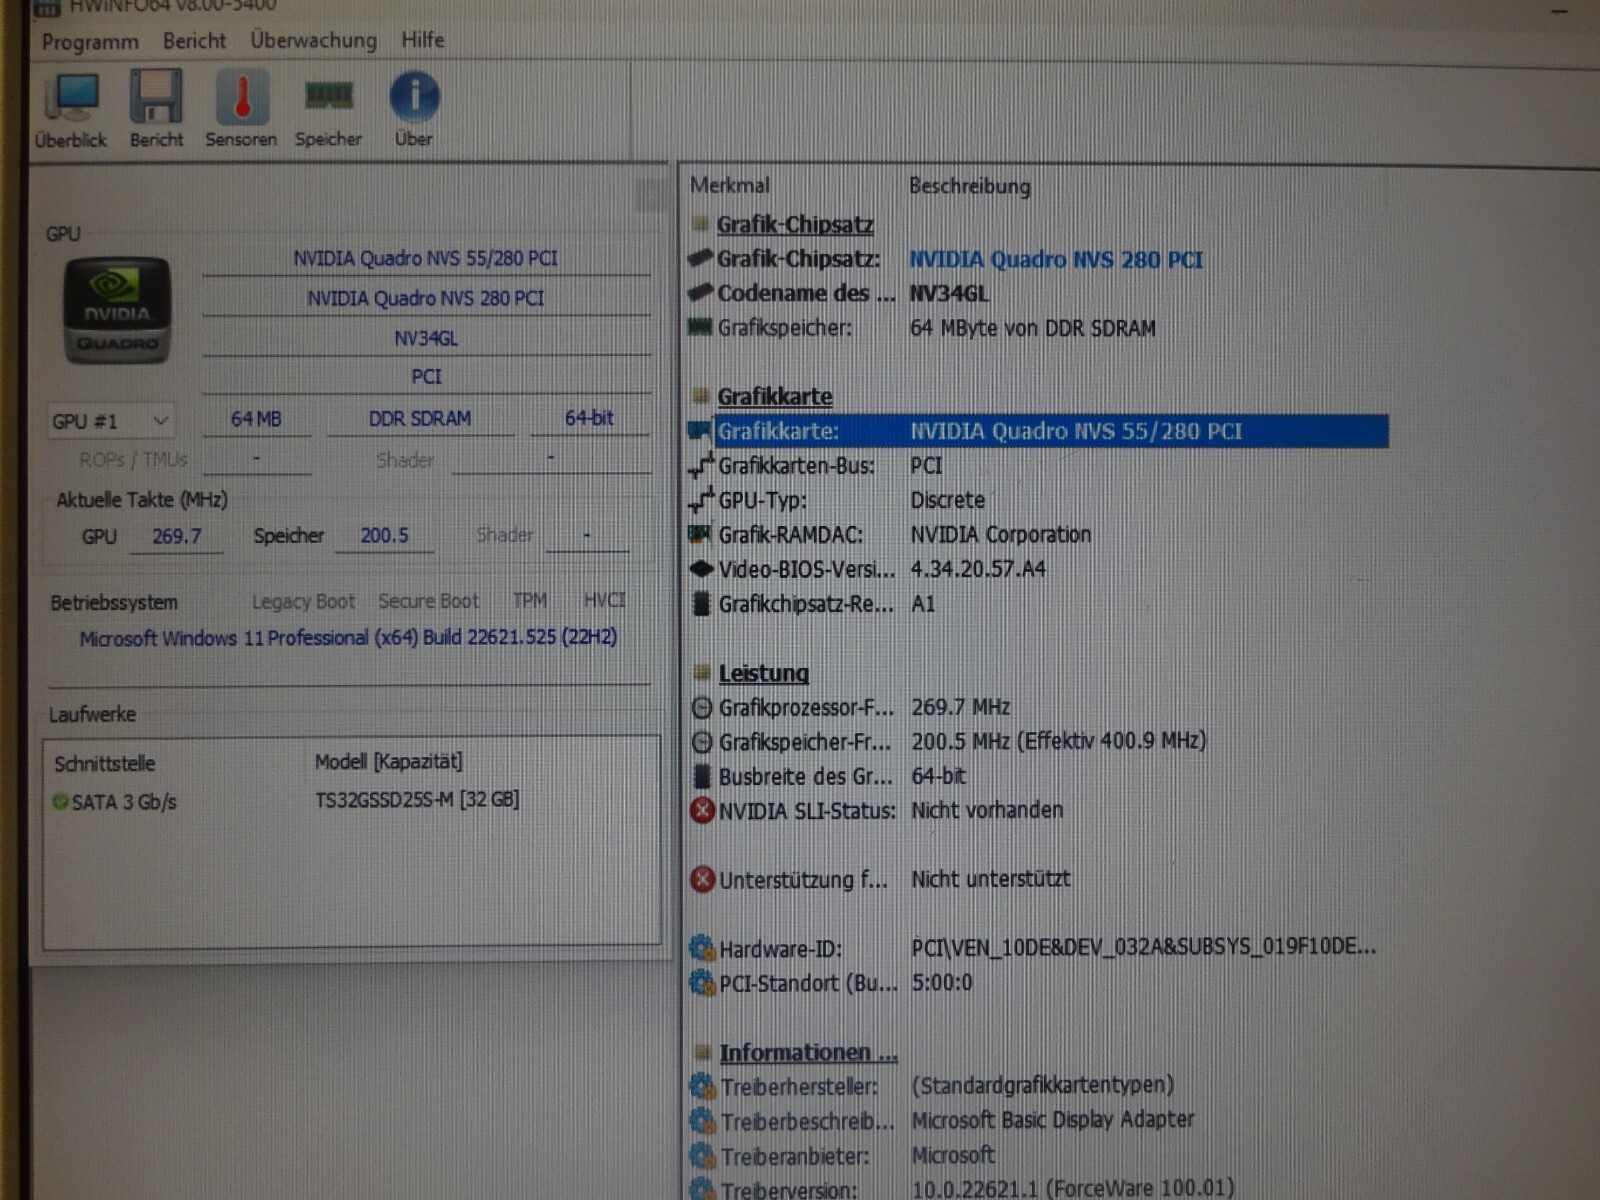
Task: Select the TS32GSSD25S-M [32 GB] drive entry
Action: (x=417, y=799)
